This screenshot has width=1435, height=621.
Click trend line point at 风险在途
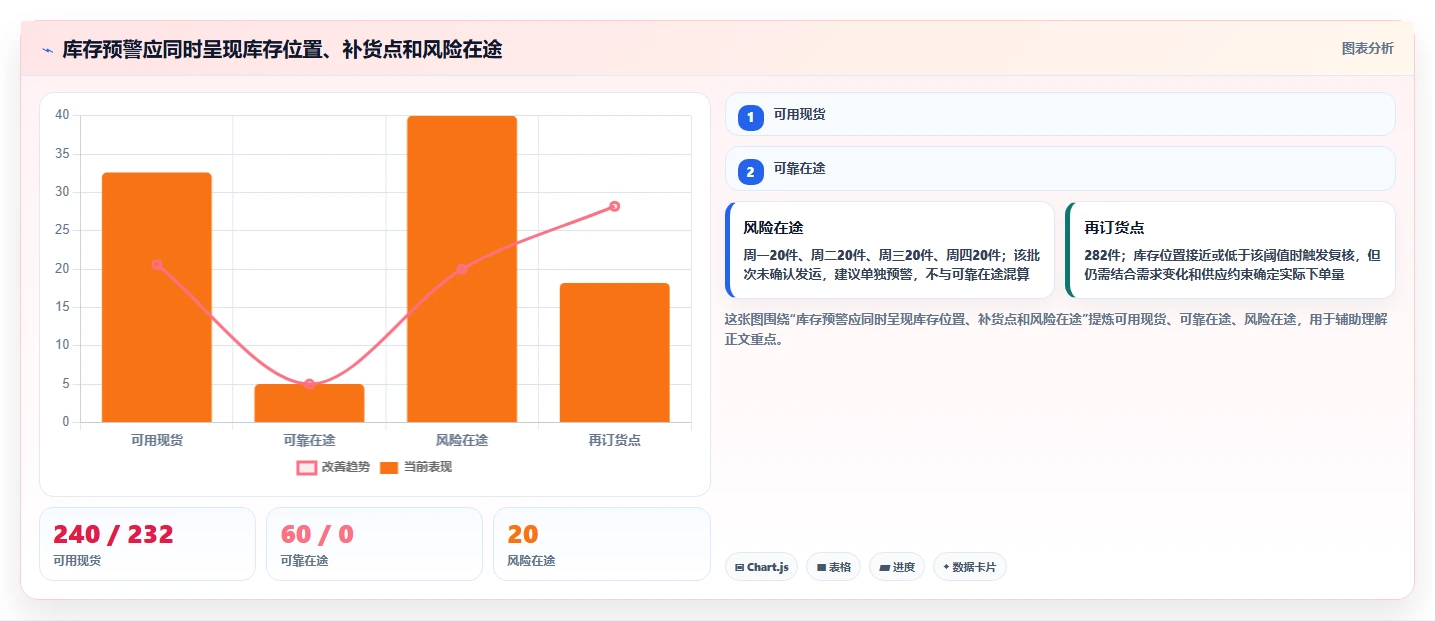[462, 269]
